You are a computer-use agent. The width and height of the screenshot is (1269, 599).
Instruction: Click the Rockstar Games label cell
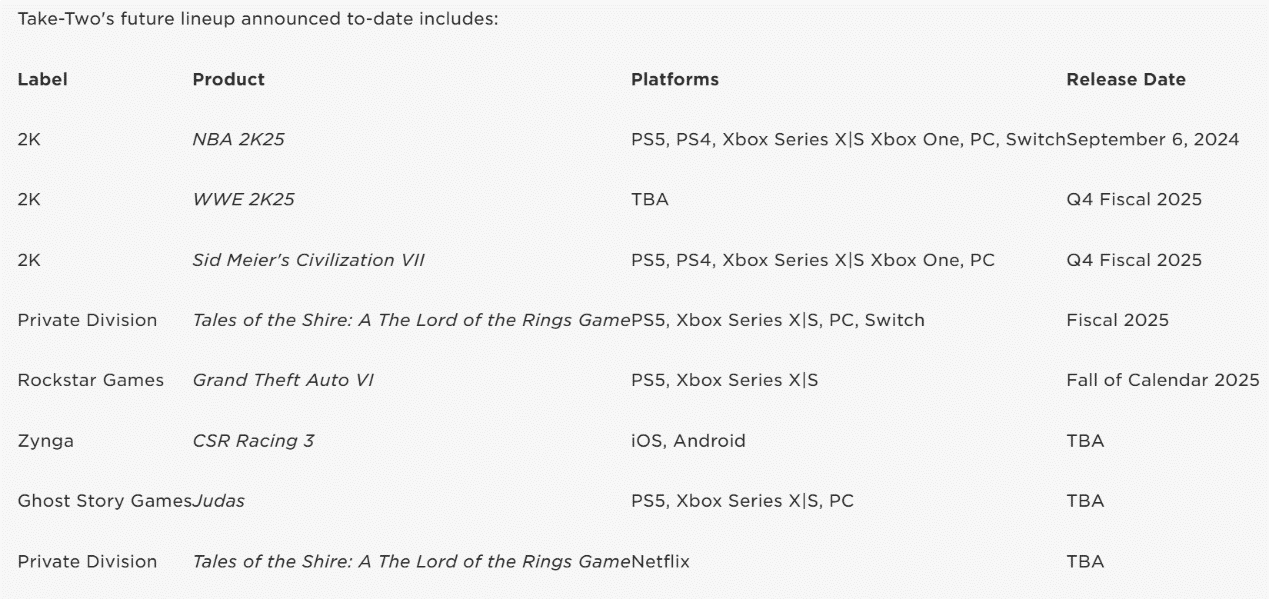pos(90,380)
